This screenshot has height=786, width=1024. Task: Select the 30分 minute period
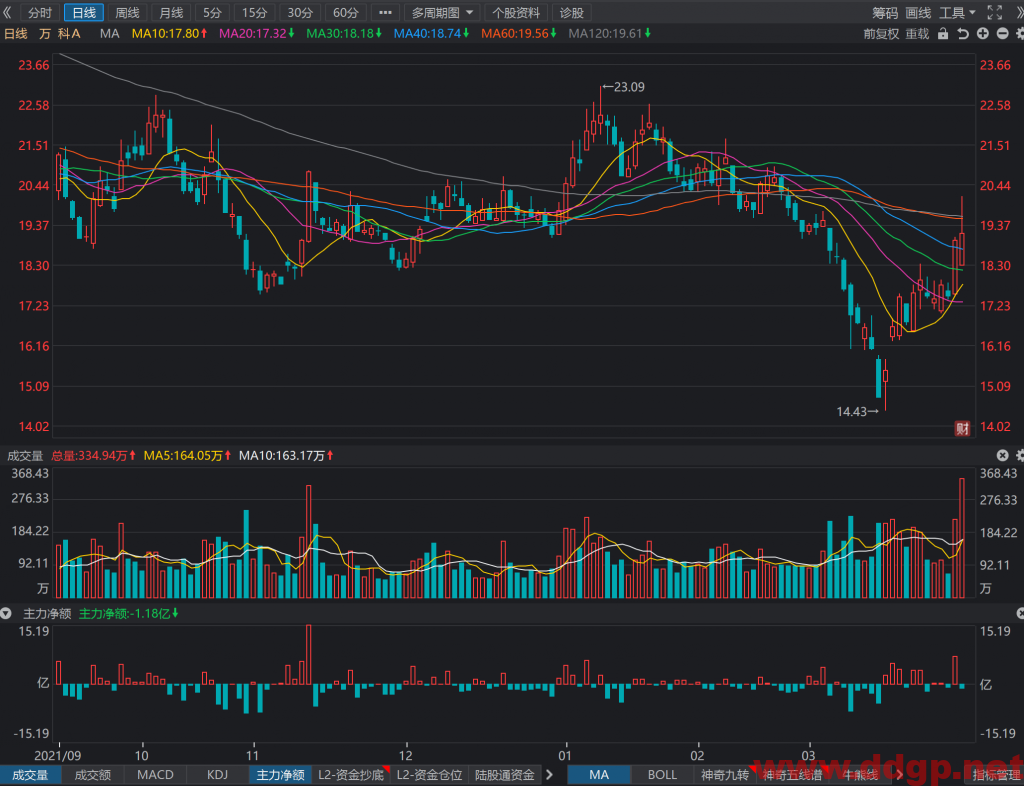300,12
